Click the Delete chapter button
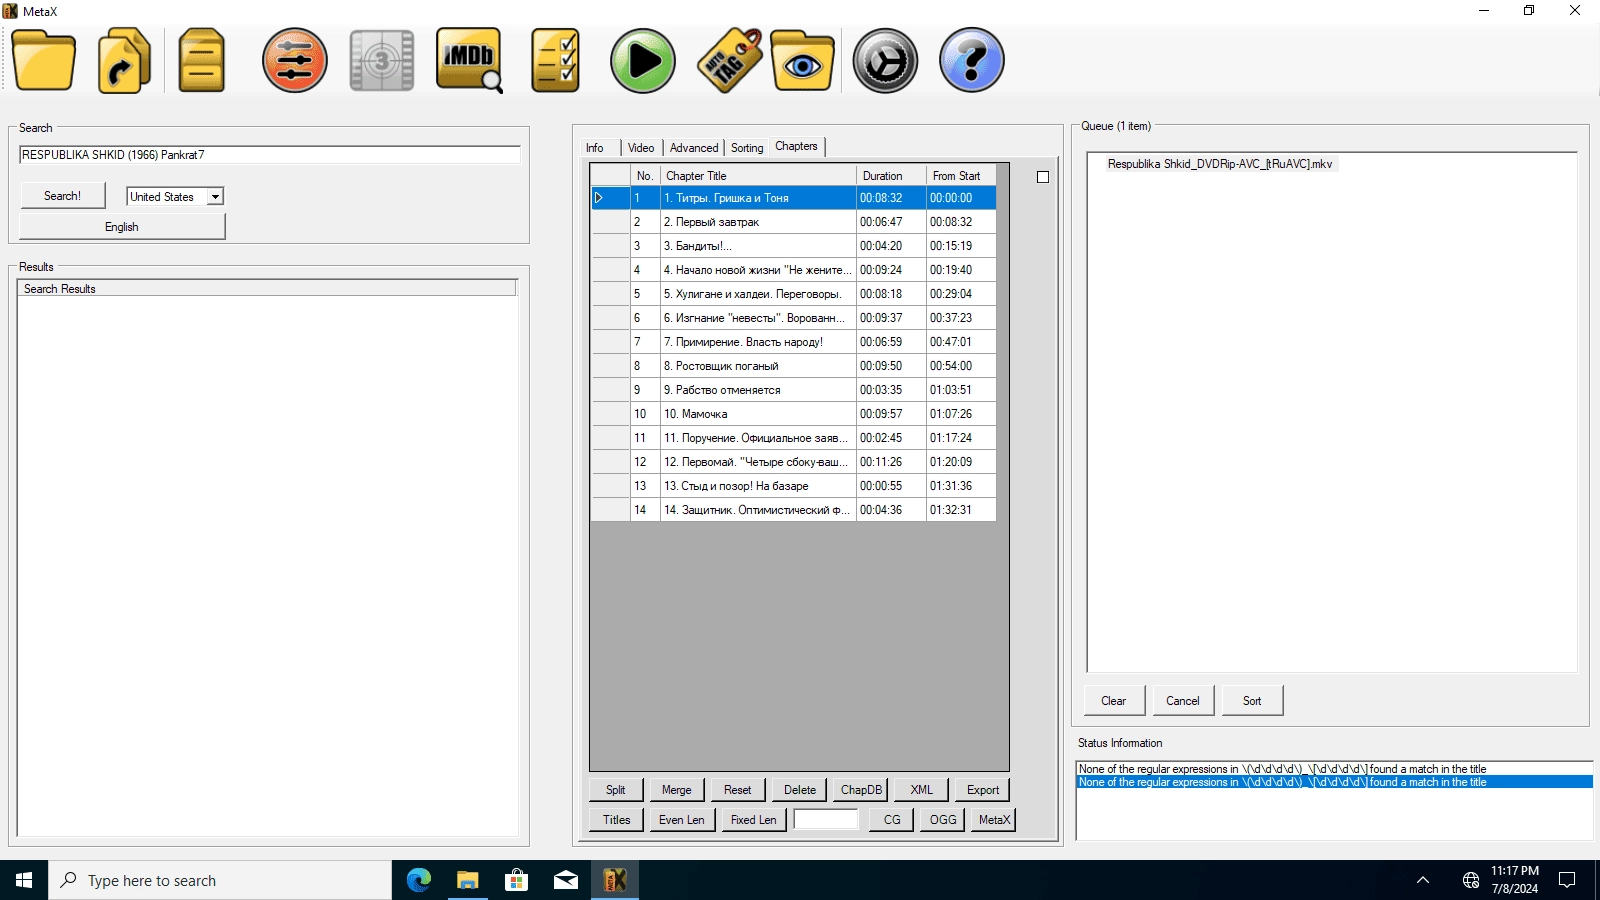This screenshot has height=900, width=1600. (x=800, y=790)
